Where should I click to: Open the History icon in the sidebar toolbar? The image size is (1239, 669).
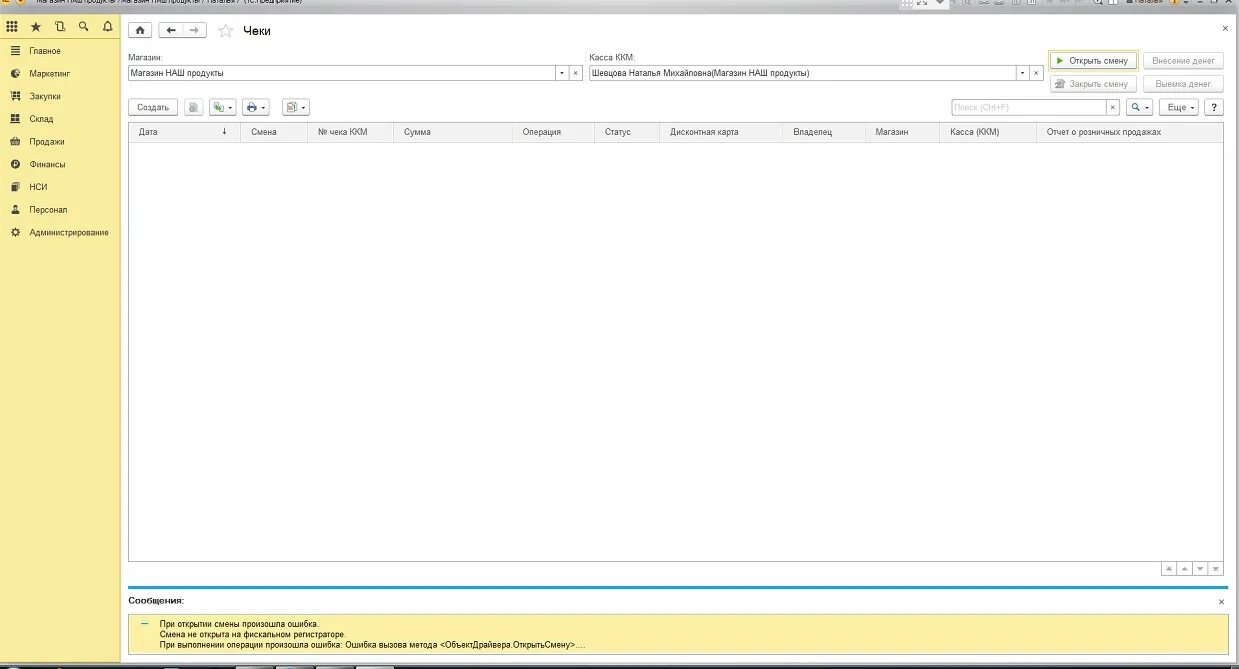click(60, 27)
